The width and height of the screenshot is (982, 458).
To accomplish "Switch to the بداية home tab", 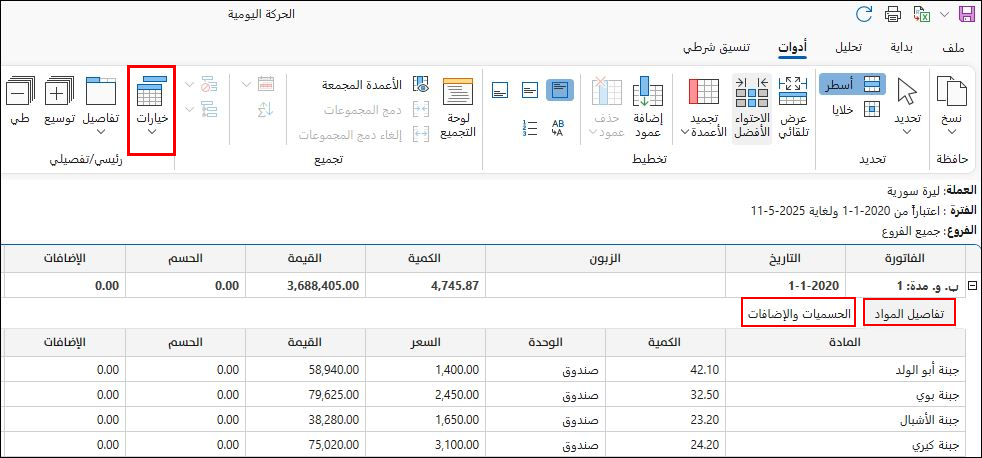I will [902, 48].
